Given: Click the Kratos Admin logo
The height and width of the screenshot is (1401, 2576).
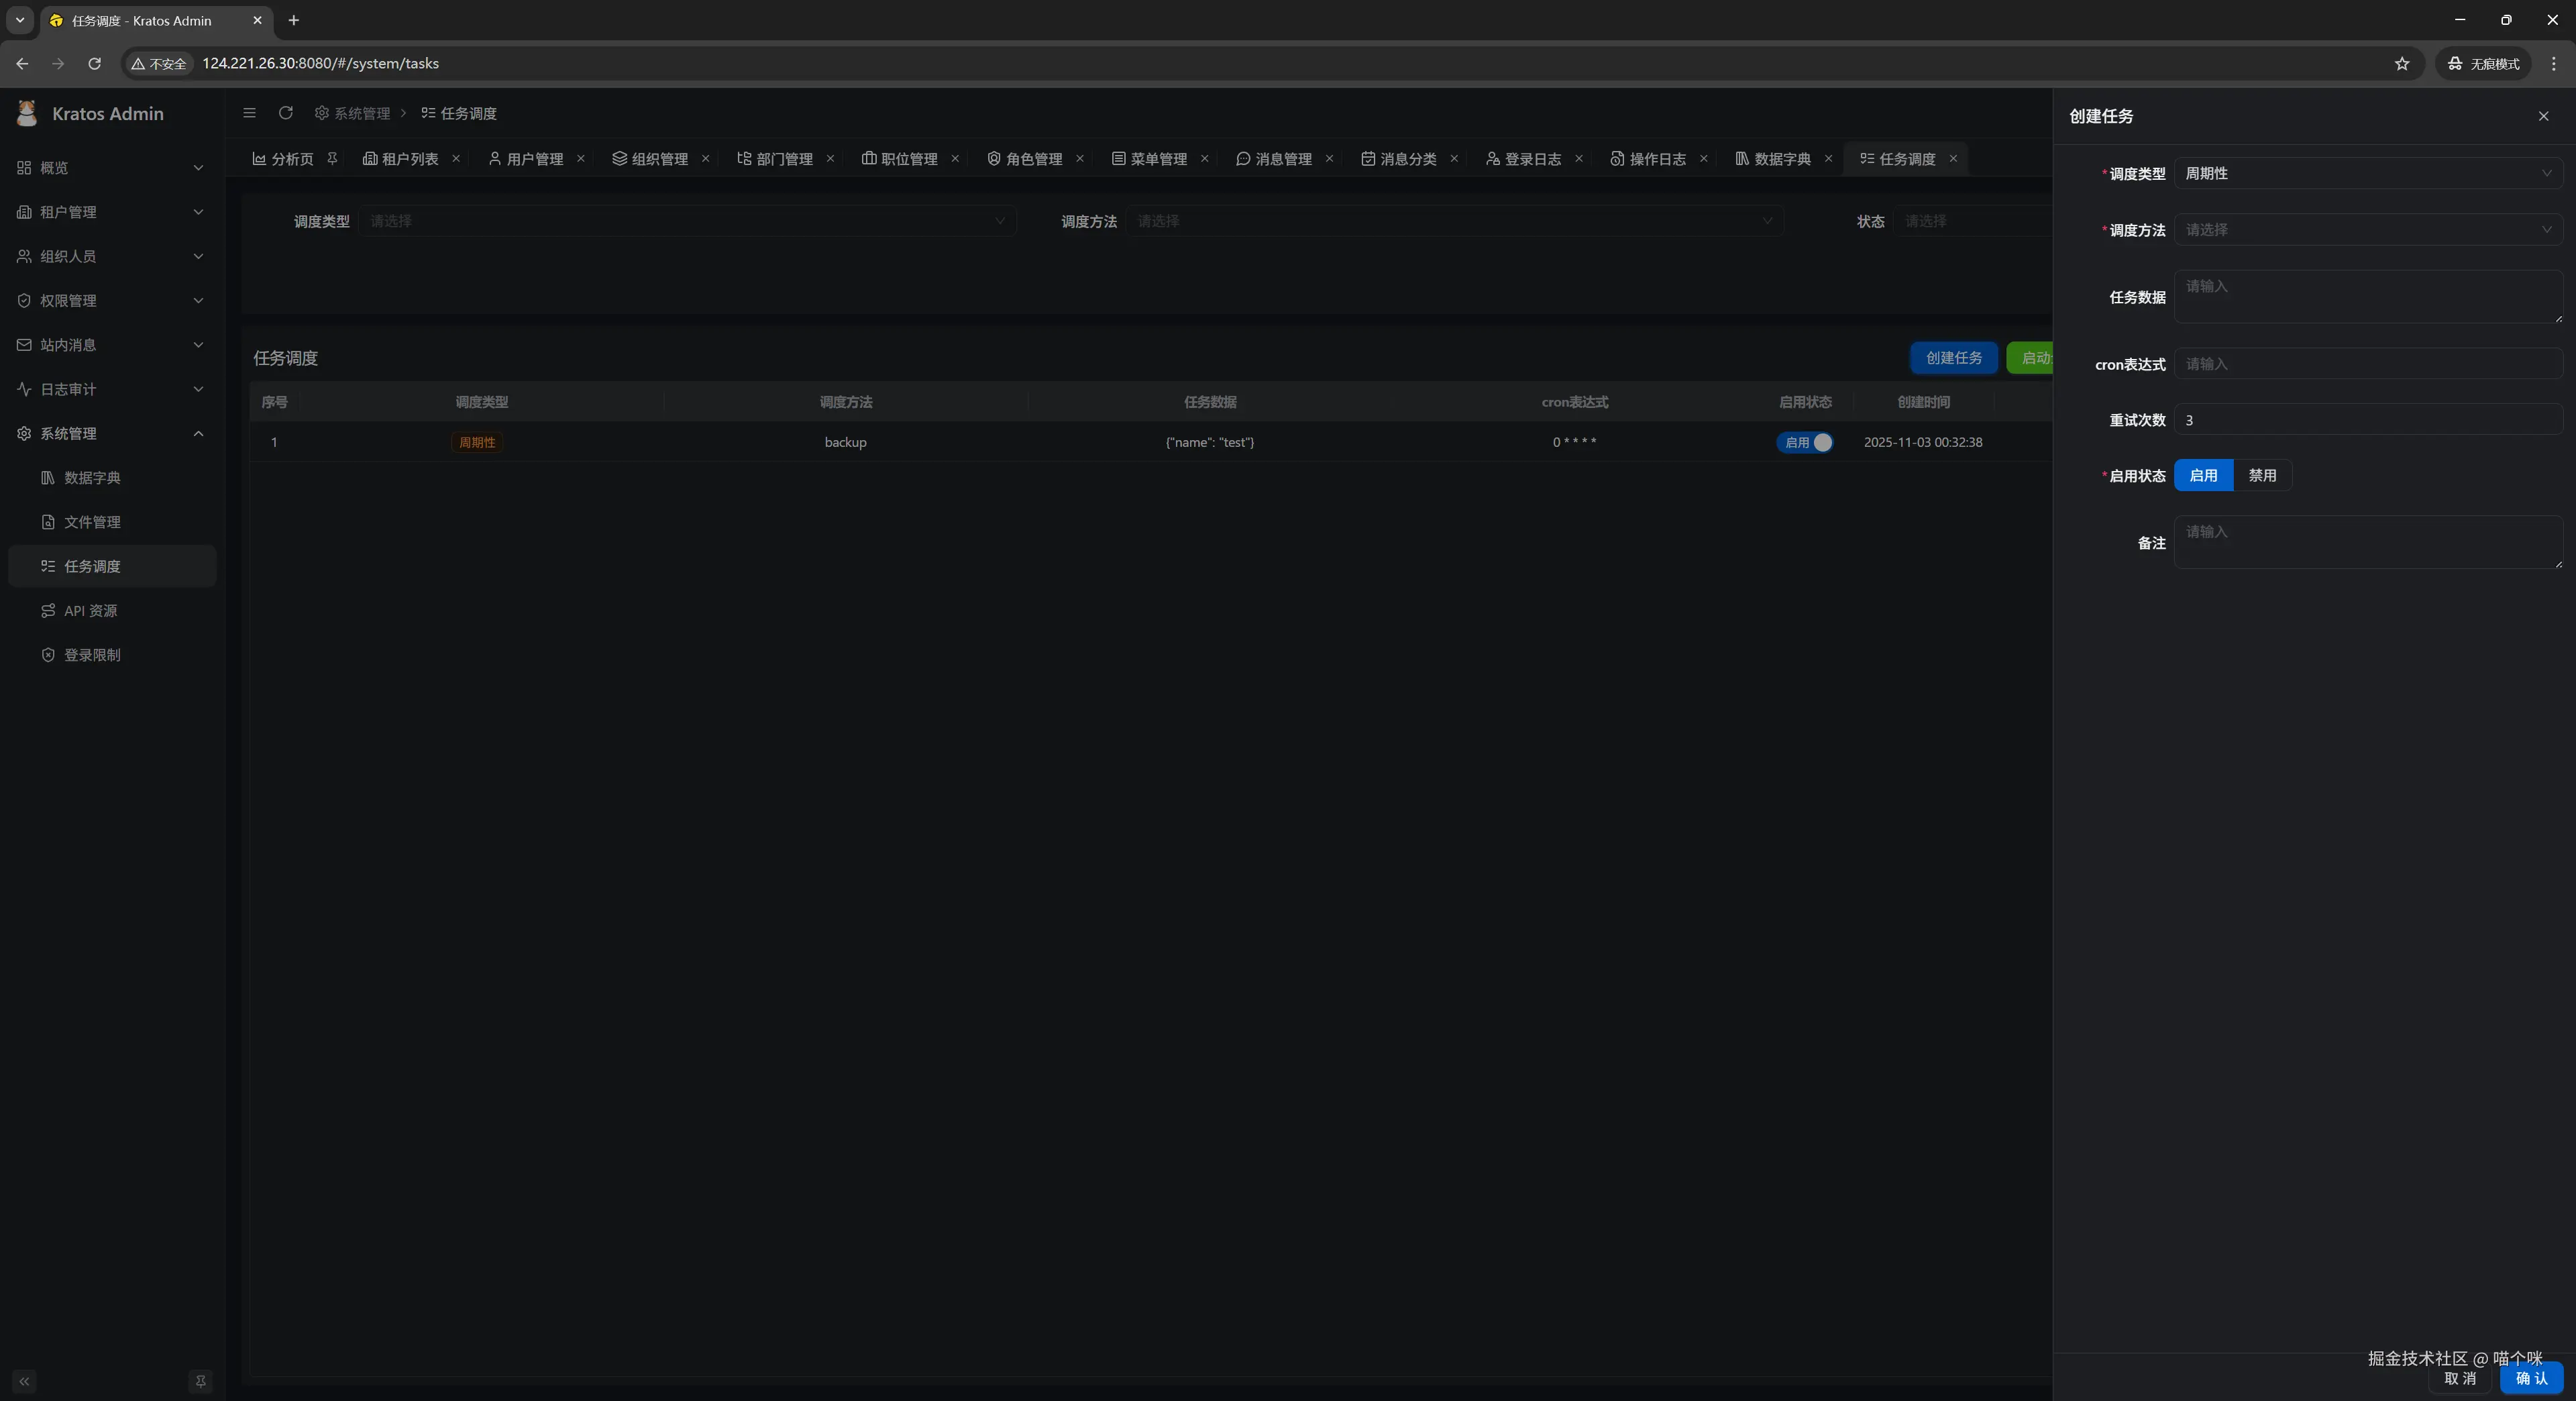Looking at the screenshot, I should click(x=27, y=113).
